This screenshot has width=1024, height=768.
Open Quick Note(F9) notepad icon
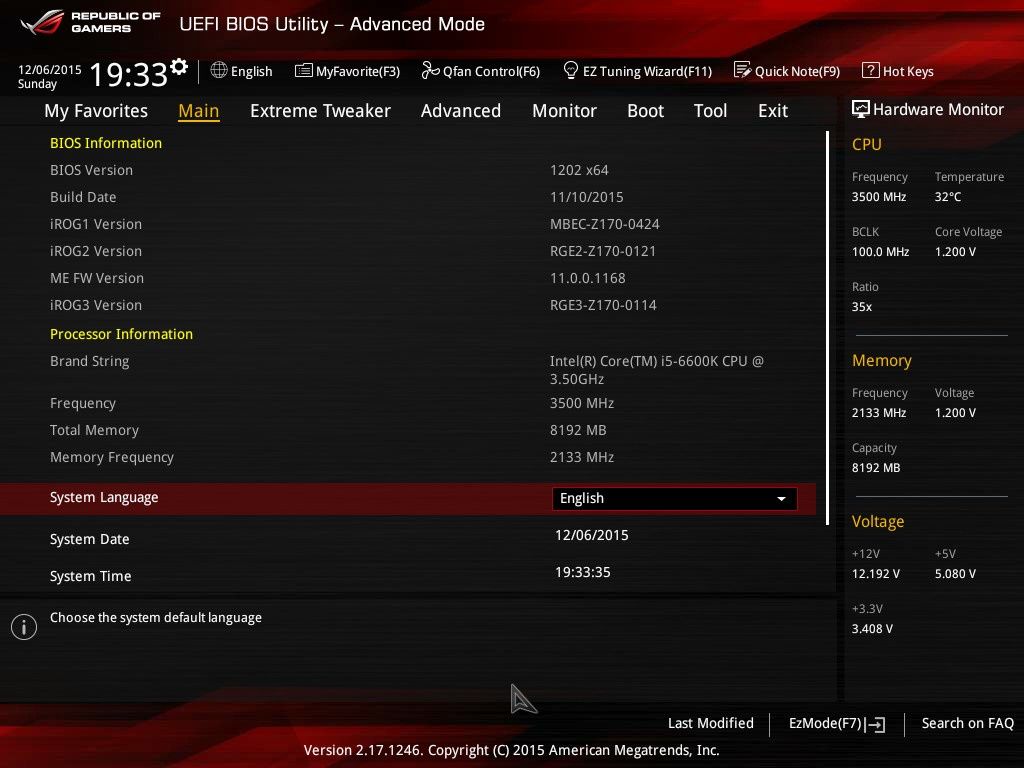click(x=742, y=70)
